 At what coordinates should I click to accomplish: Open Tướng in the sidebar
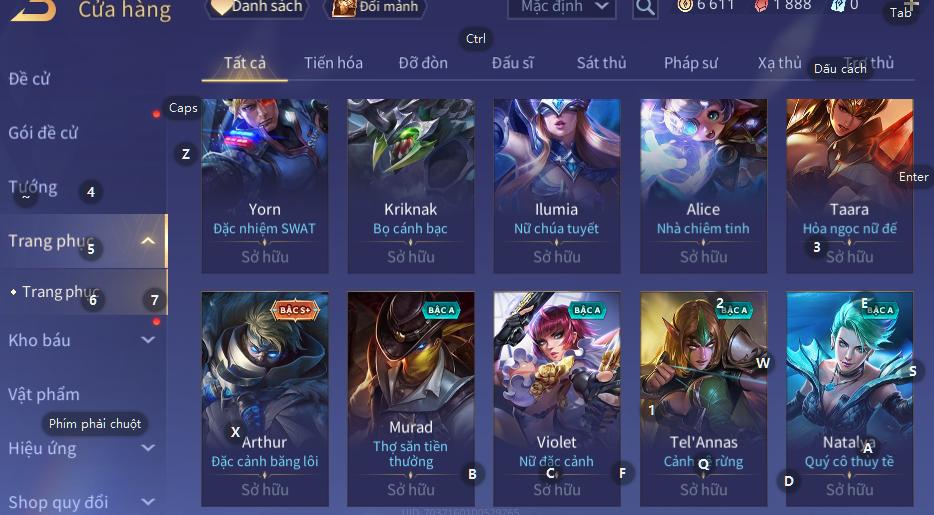[33, 187]
